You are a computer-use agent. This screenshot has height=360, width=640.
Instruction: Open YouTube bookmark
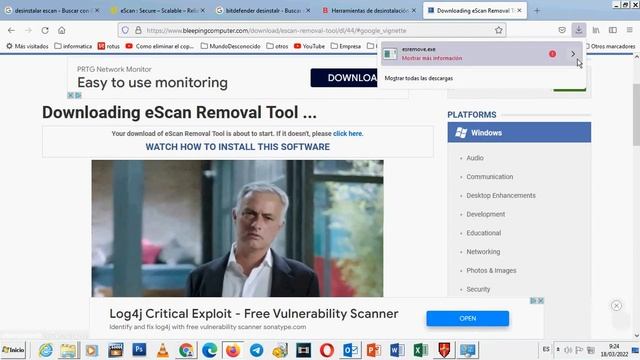tap(309, 46)
